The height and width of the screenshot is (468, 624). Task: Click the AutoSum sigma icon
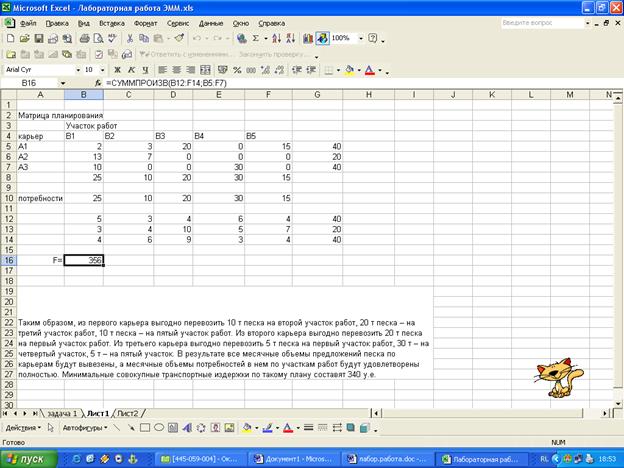[x=255, y=38]
